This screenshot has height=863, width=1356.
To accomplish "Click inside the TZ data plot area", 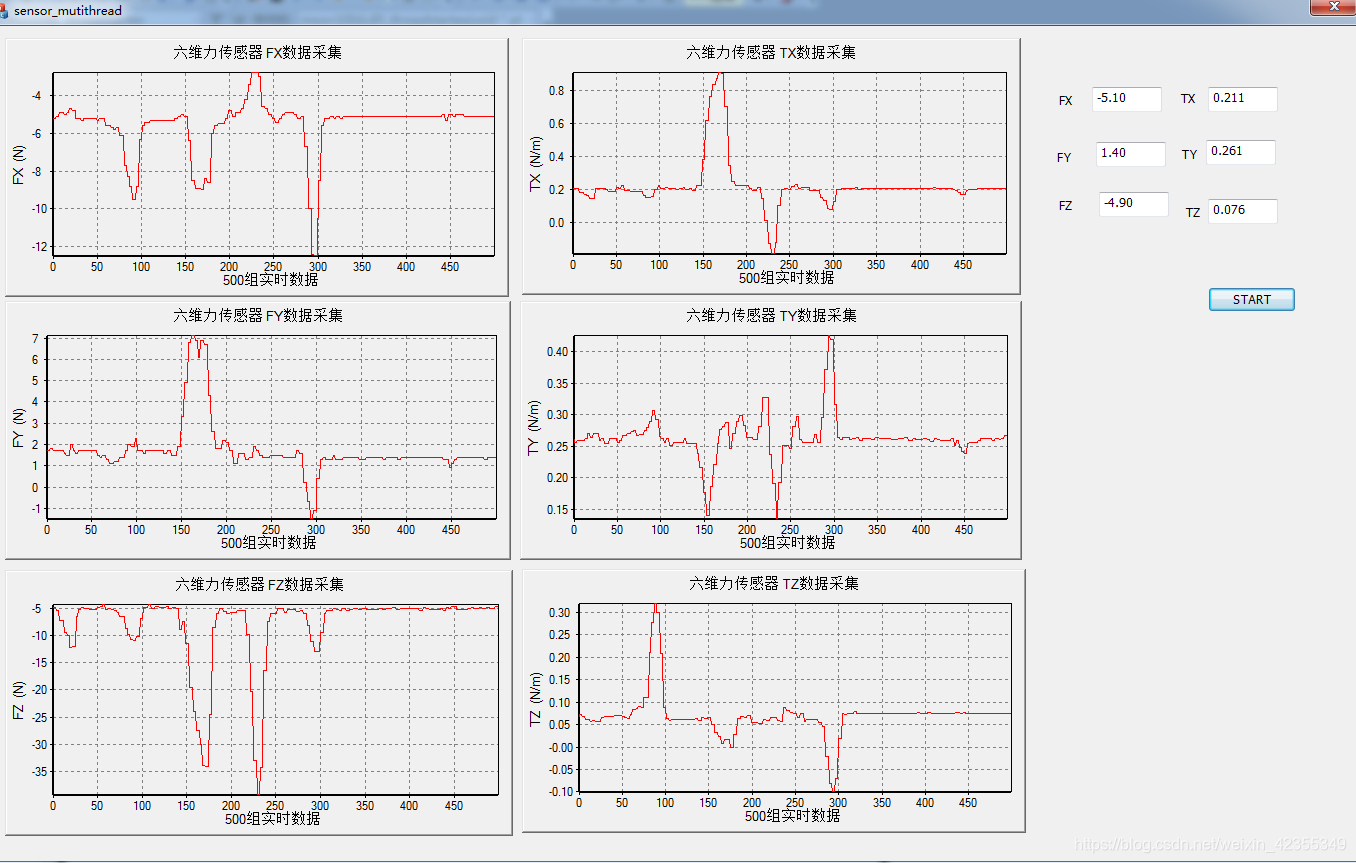I will pos(795,697).
